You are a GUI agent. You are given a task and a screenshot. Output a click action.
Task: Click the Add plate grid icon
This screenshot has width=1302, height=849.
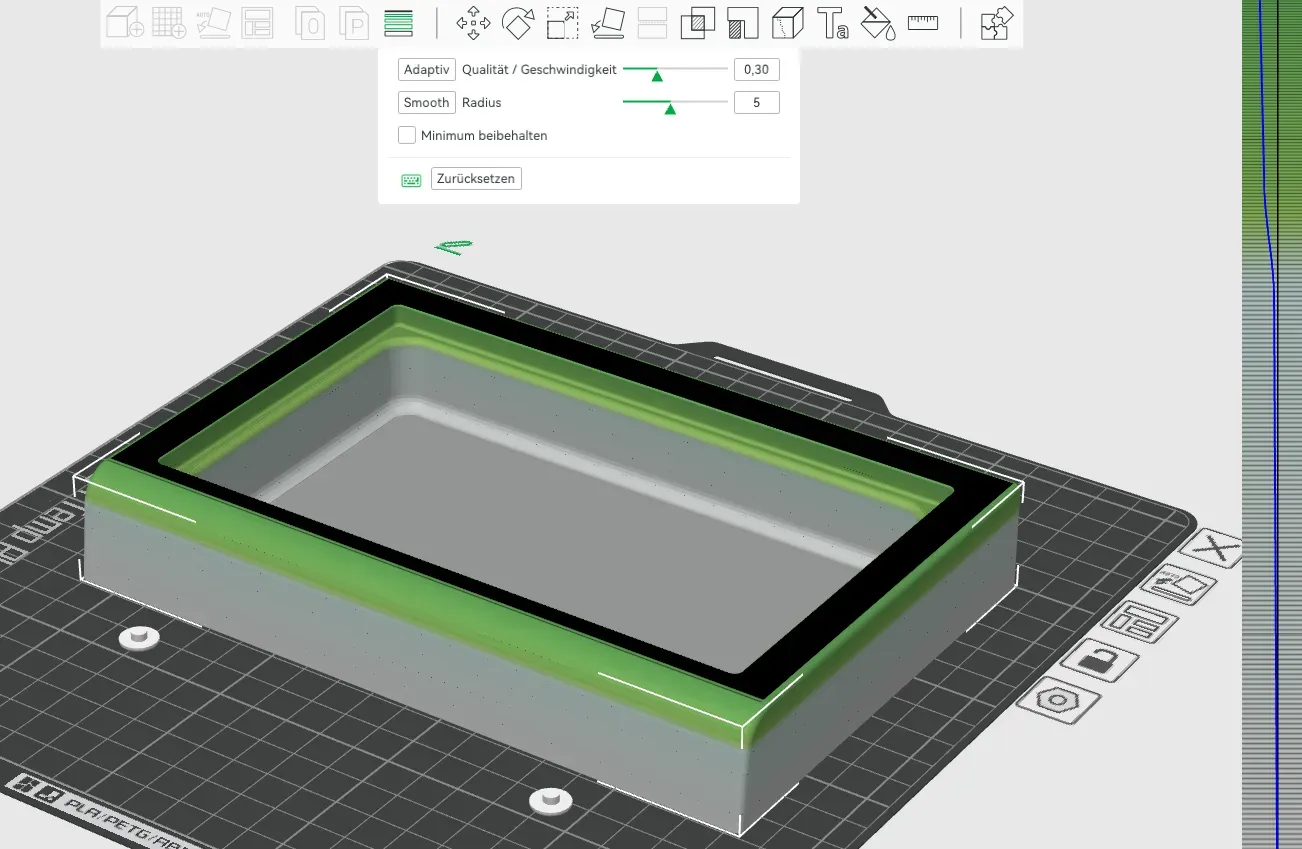tap(169, 22)
